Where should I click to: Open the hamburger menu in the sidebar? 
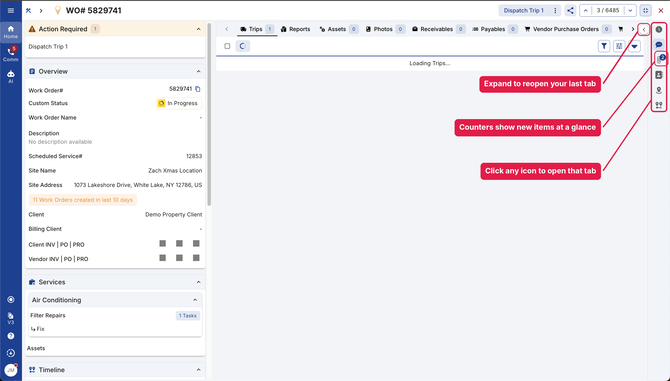pyautogui.click(x=11, y=11)
